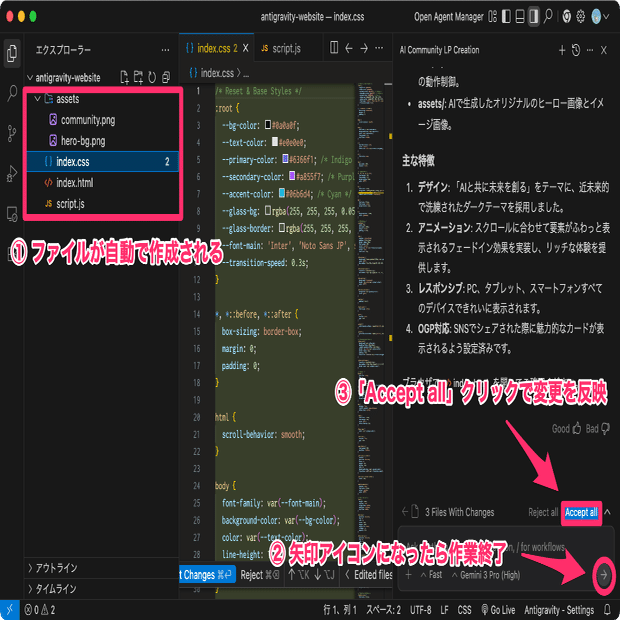
Task: Click Accept all changes
Action: coord(581,512)
